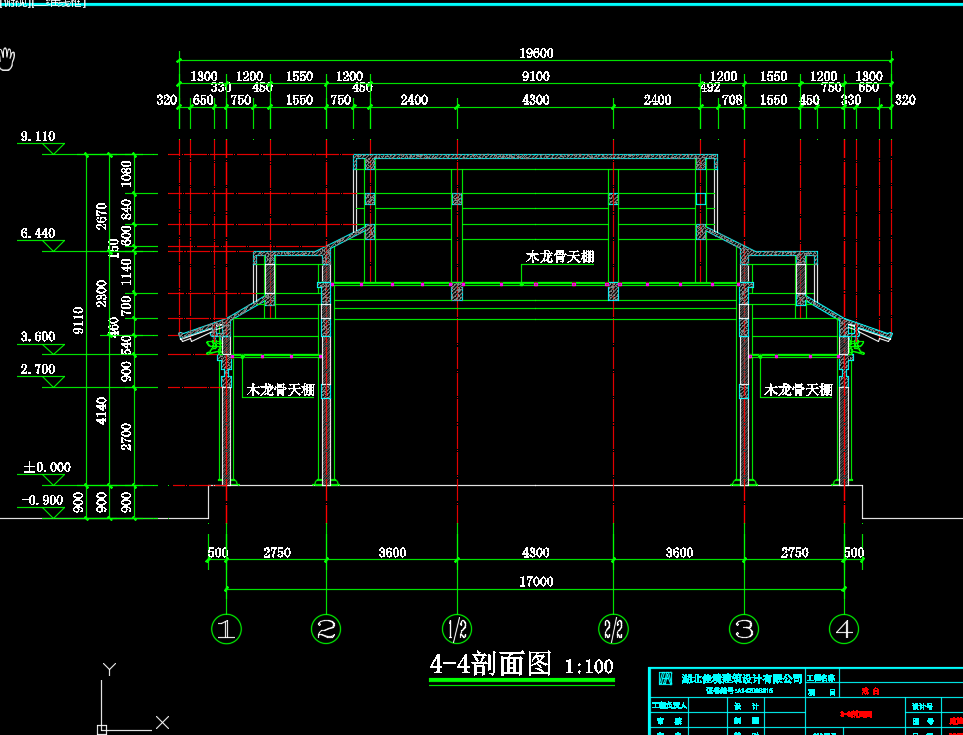This screenshot has width=963, height=735.
Task: Select the 1:100 scale text
Action: (589, 666)
